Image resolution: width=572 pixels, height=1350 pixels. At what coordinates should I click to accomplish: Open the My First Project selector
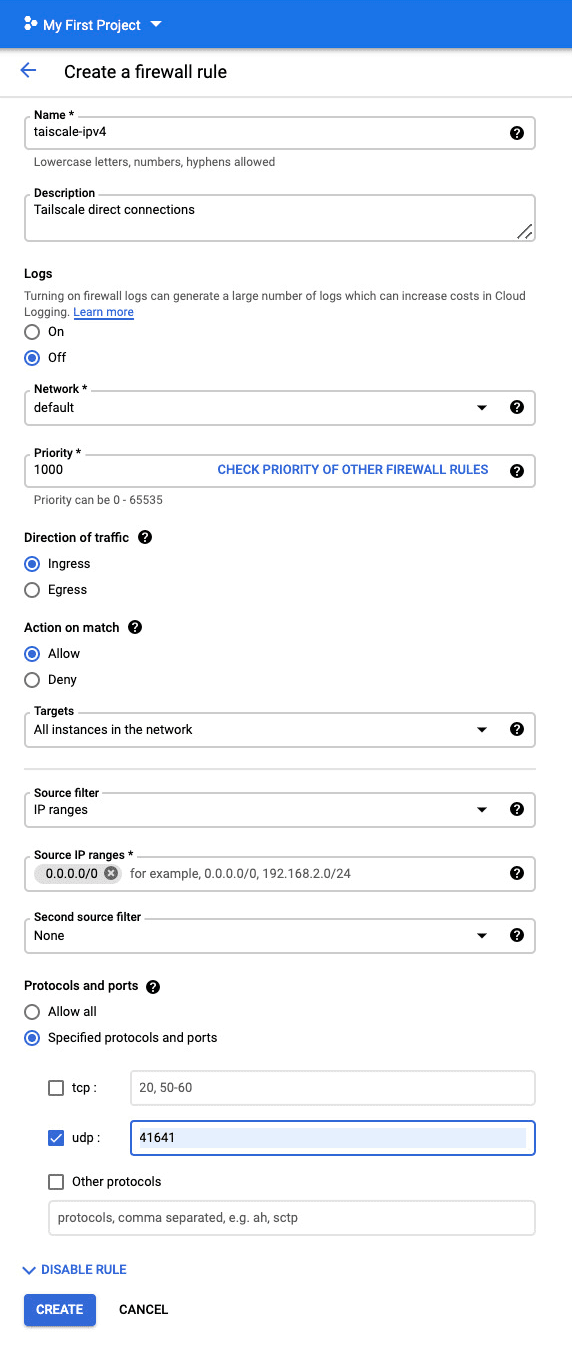[x=92, y=25]
